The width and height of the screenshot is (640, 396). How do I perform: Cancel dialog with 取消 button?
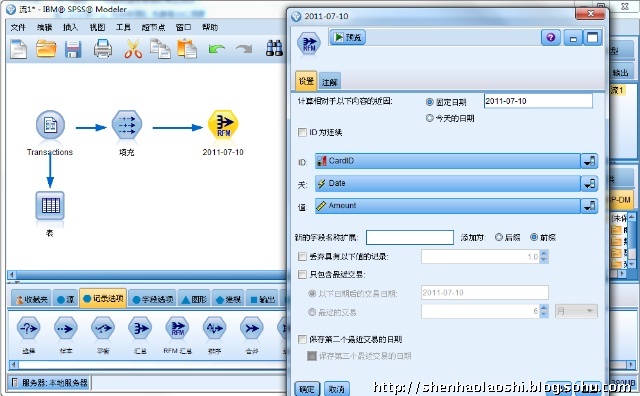point(337,389)
